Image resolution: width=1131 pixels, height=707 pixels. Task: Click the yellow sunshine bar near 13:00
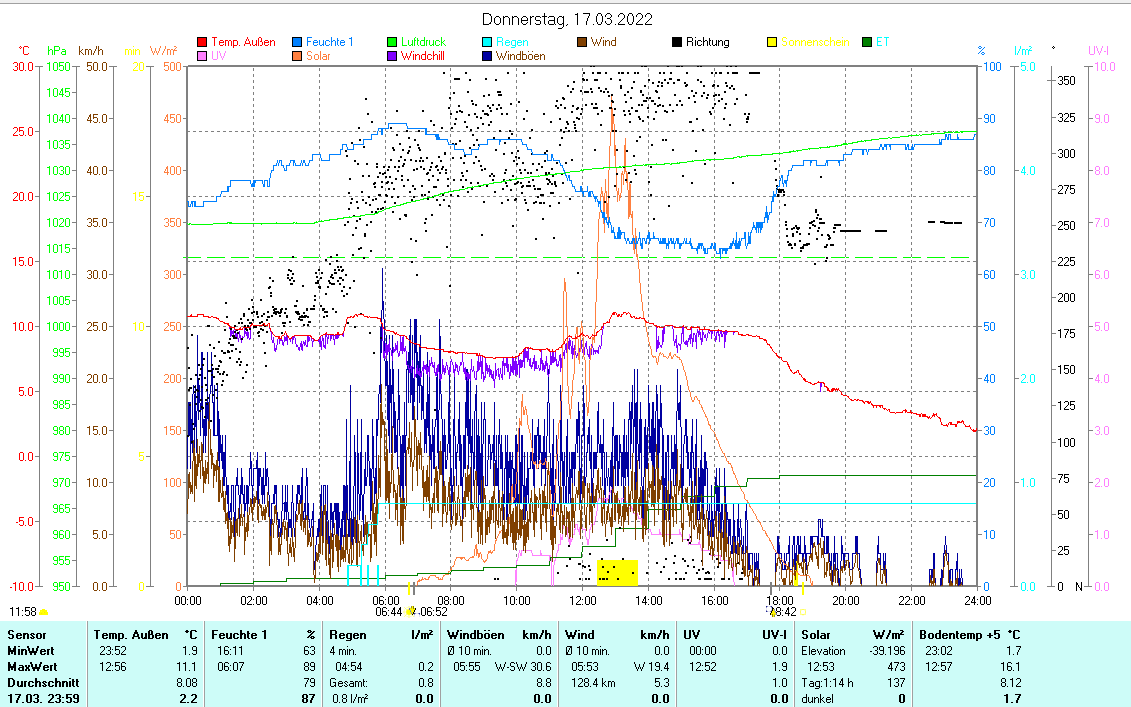[617, 572]
